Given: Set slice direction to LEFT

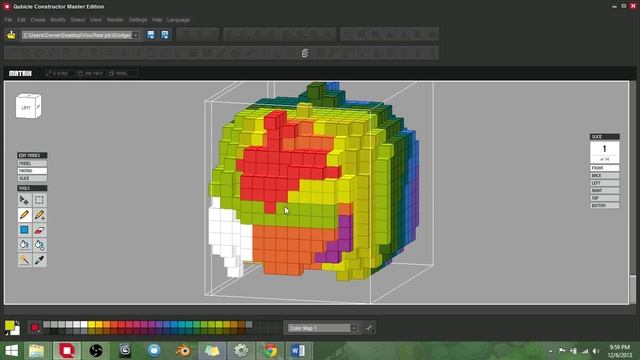Looking at the screenshot, I should click(x=604, y=183).
